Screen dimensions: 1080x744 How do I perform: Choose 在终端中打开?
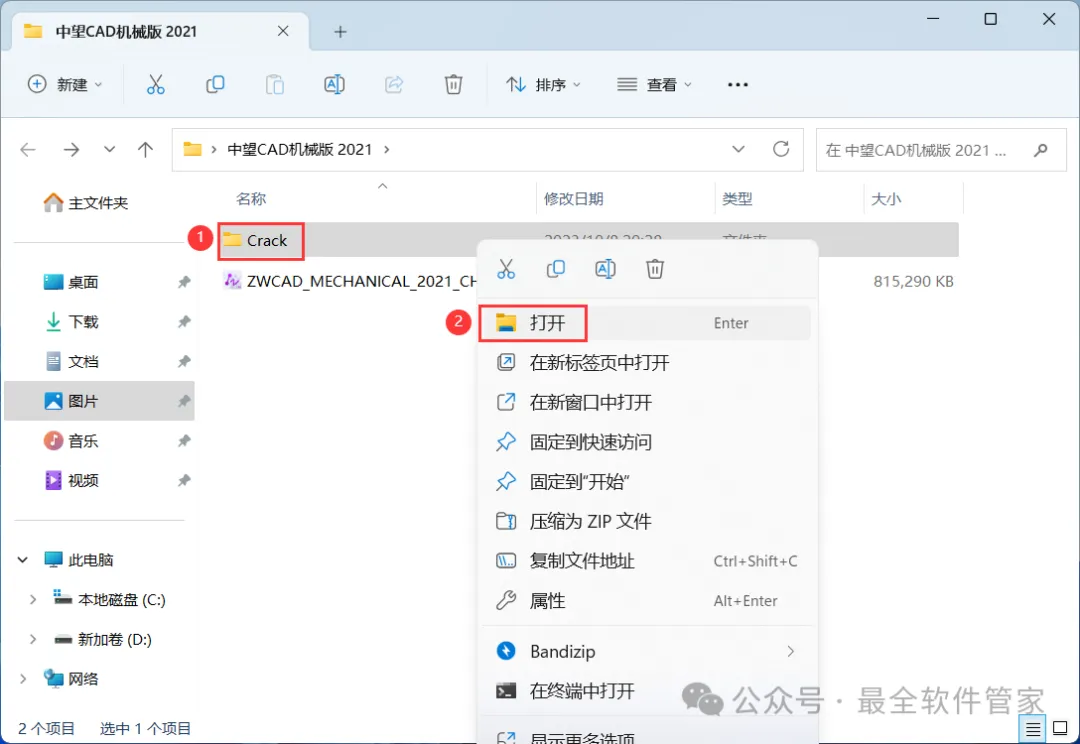(645, 691)
